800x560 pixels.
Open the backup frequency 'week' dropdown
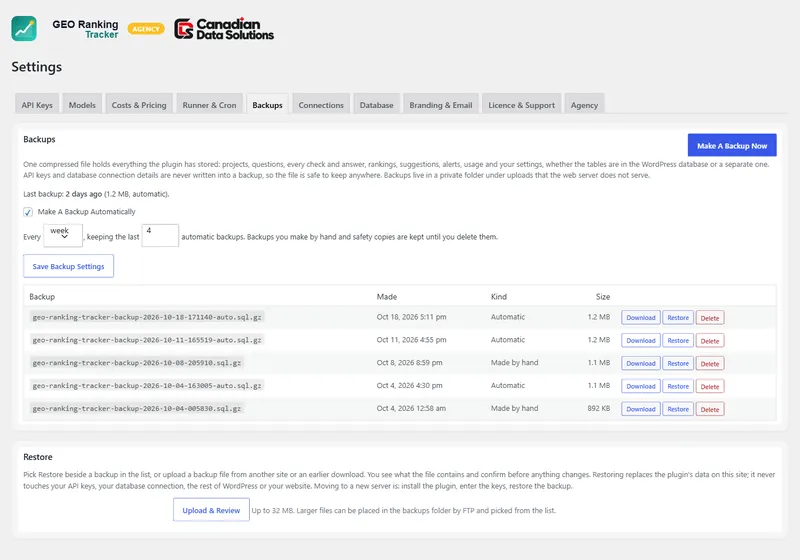click(x=63, y=236)
